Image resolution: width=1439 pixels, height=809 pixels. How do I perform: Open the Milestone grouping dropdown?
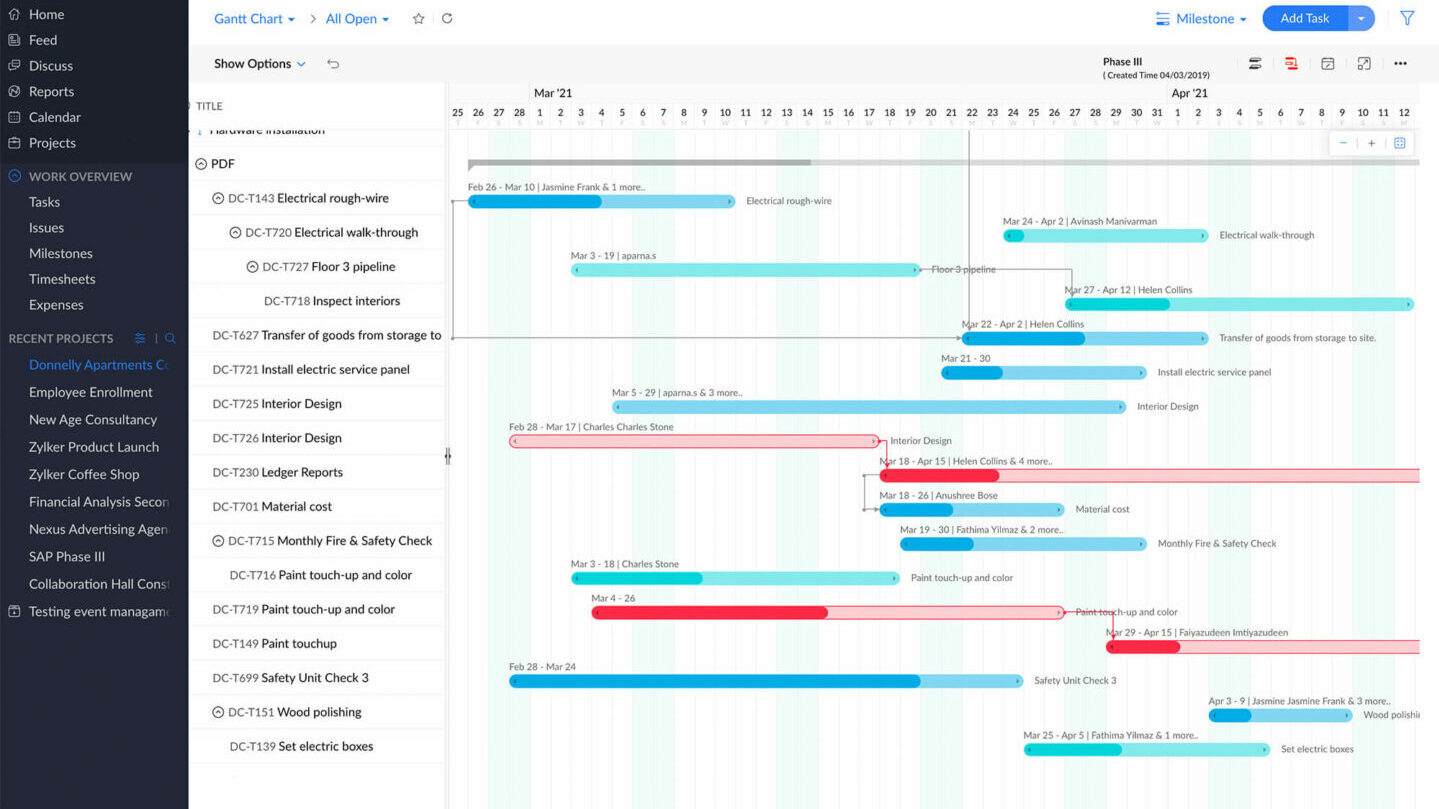[1201, 19]
